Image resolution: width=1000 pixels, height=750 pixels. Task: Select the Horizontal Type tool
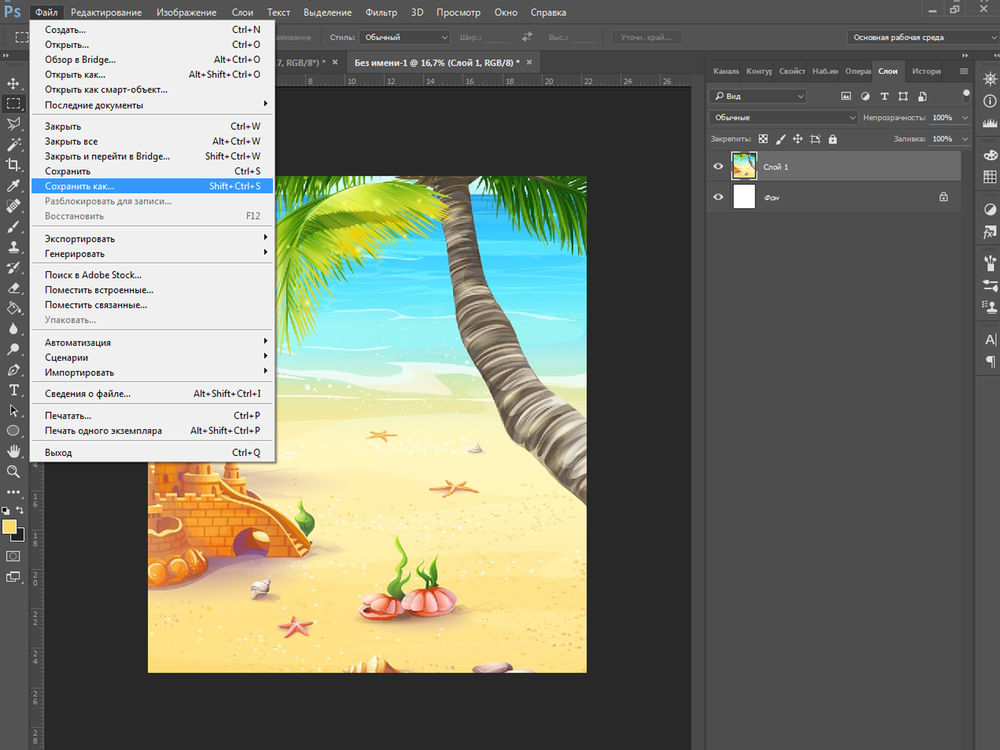coord(14,390)
